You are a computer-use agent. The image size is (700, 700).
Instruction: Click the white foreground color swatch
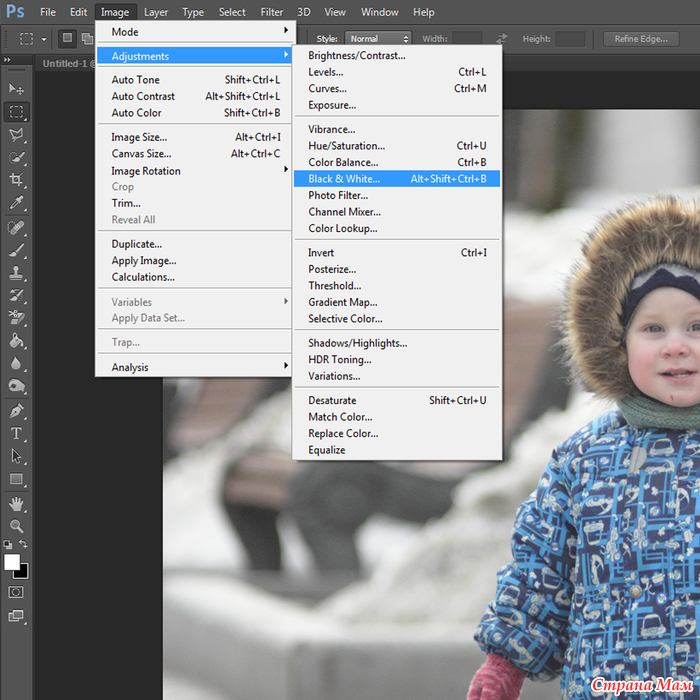tap(12, 563)
